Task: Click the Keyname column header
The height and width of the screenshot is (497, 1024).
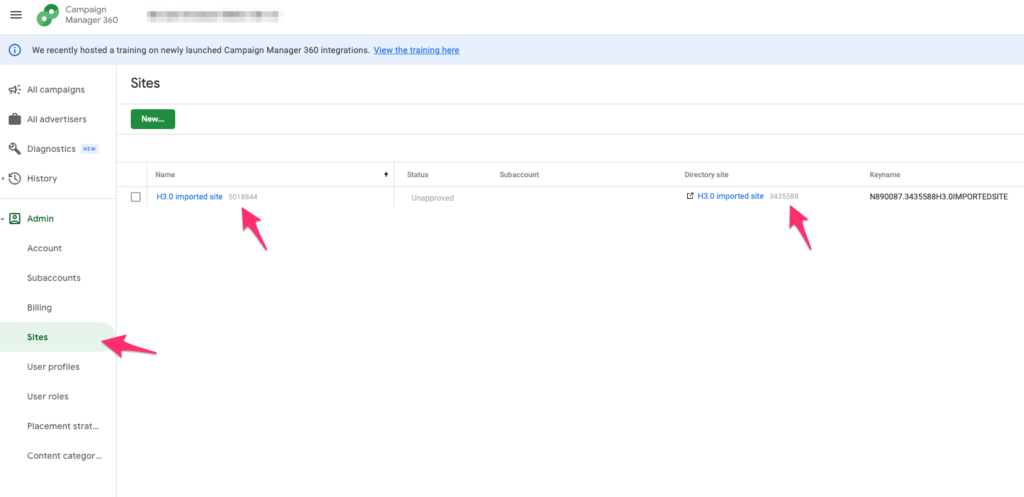Action: point(886,175)
